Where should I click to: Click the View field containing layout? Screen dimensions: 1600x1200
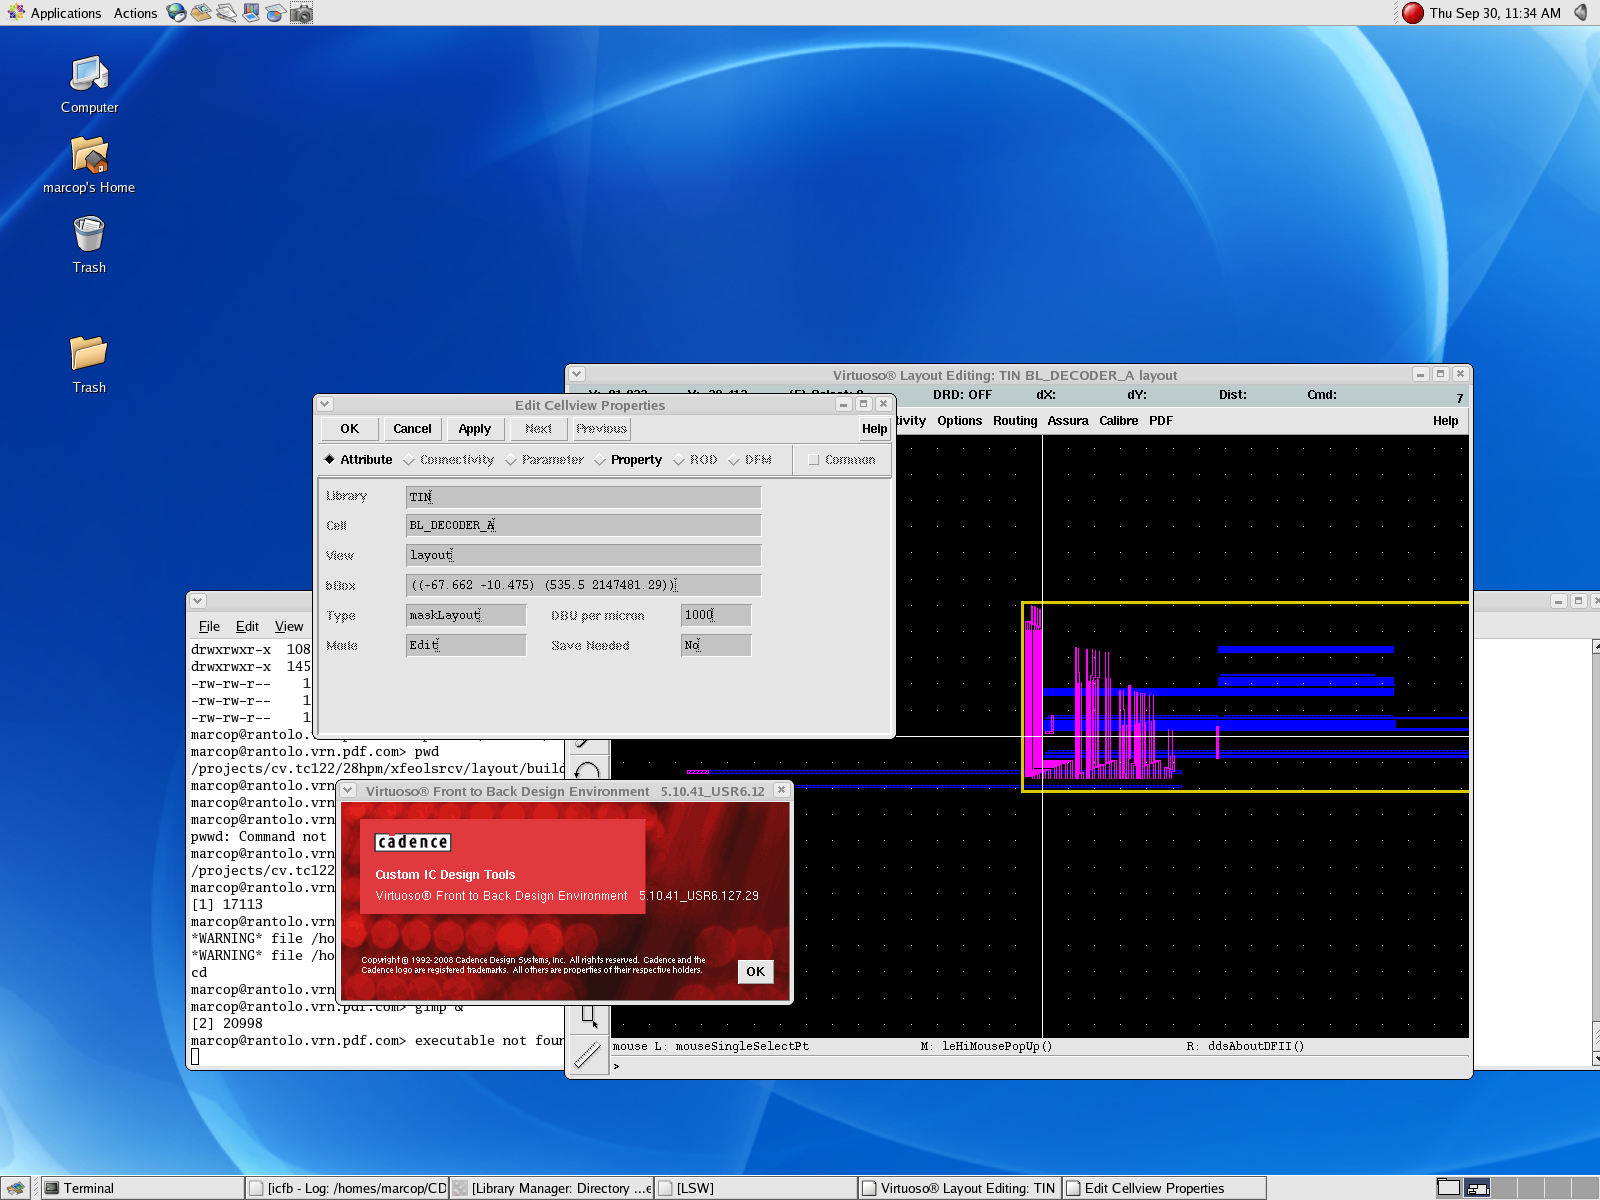584,555
